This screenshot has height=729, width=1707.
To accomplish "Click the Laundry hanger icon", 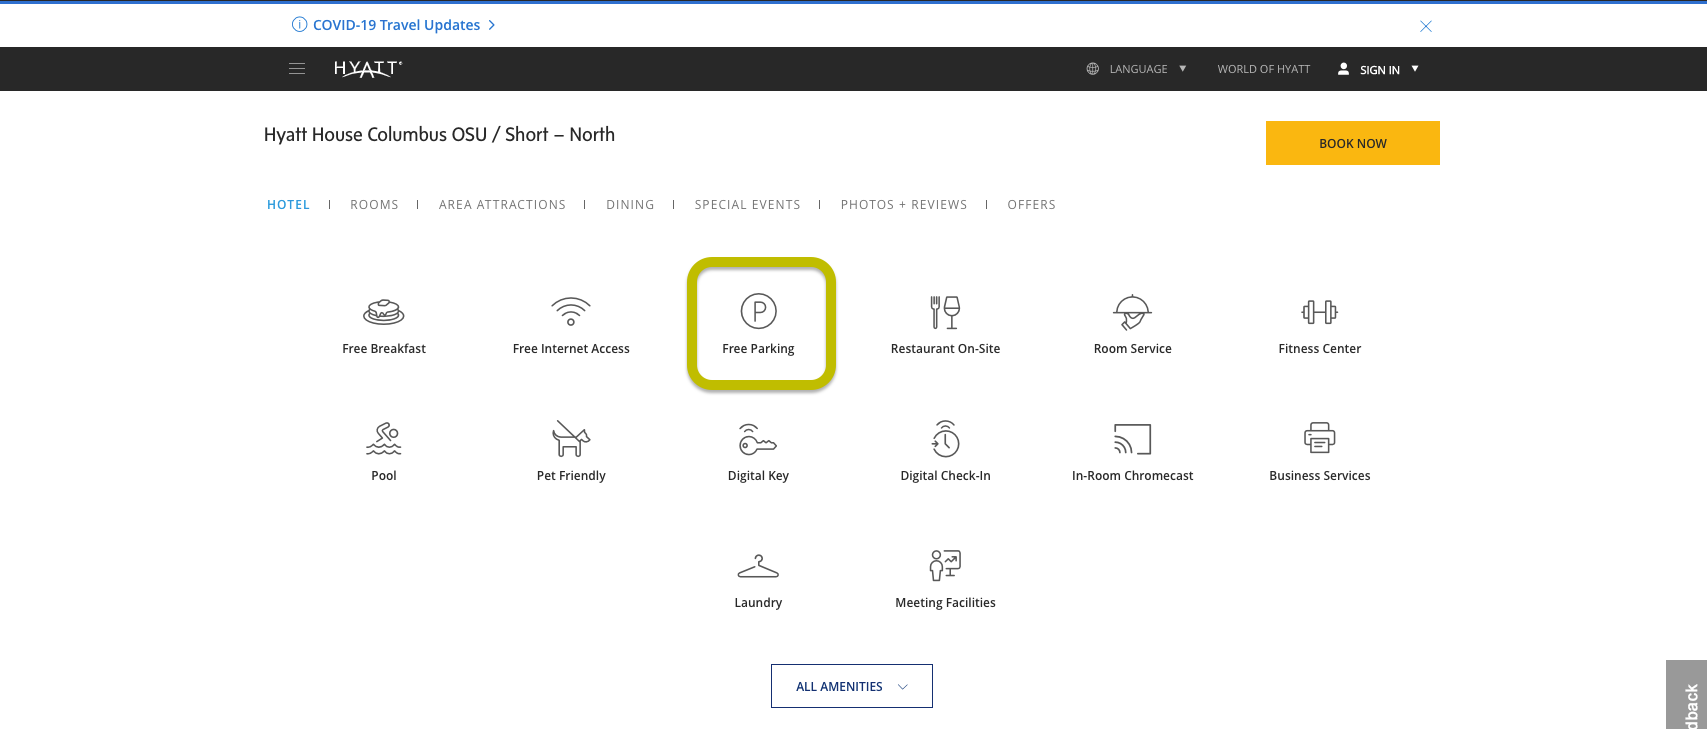I will pos(758,566).
